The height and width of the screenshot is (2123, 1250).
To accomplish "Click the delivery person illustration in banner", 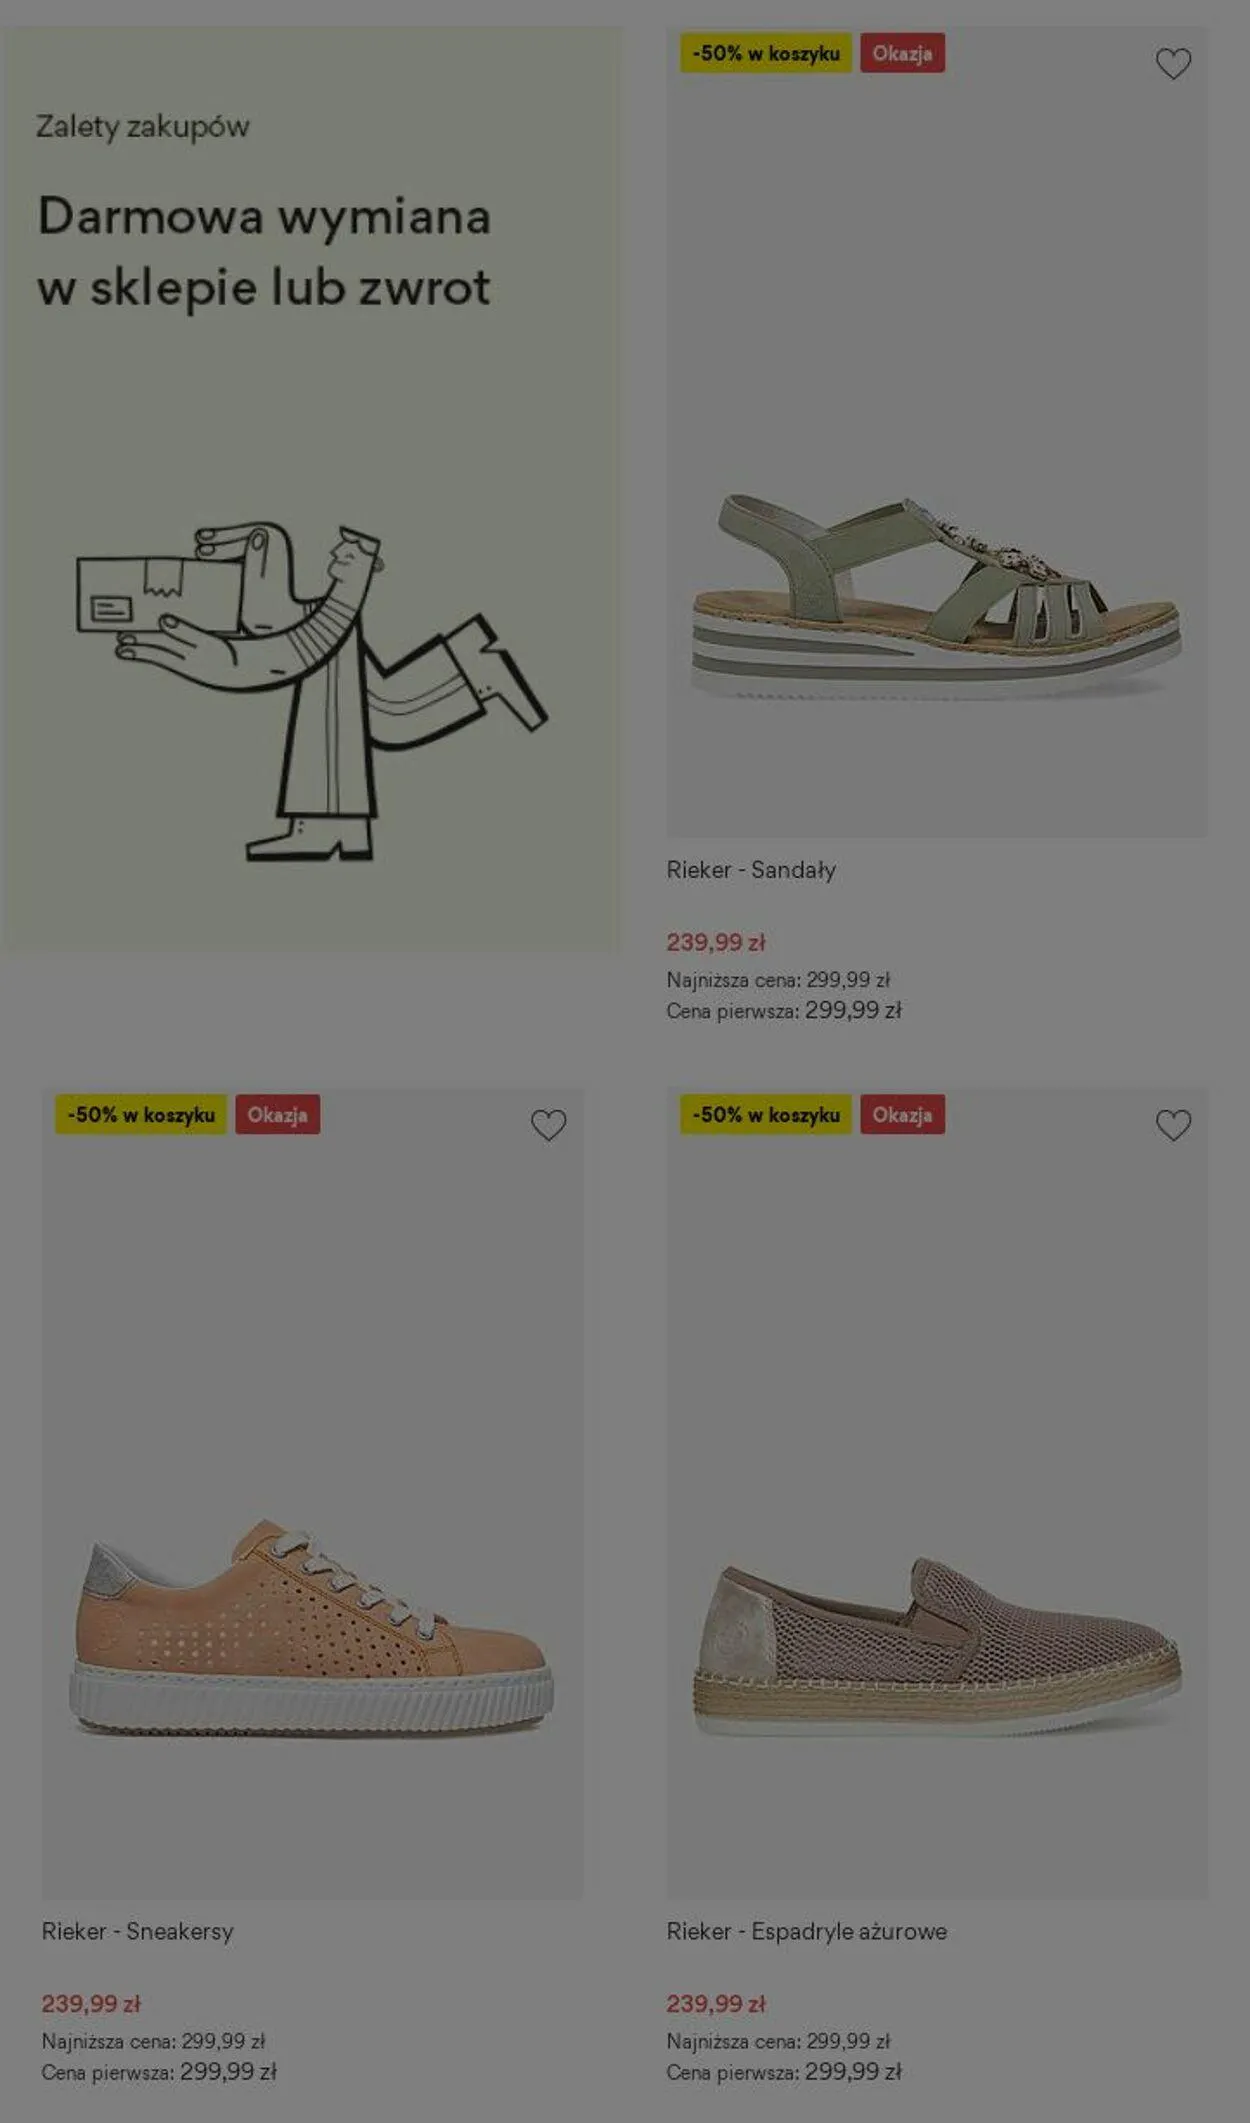I will tap(311, 690).
